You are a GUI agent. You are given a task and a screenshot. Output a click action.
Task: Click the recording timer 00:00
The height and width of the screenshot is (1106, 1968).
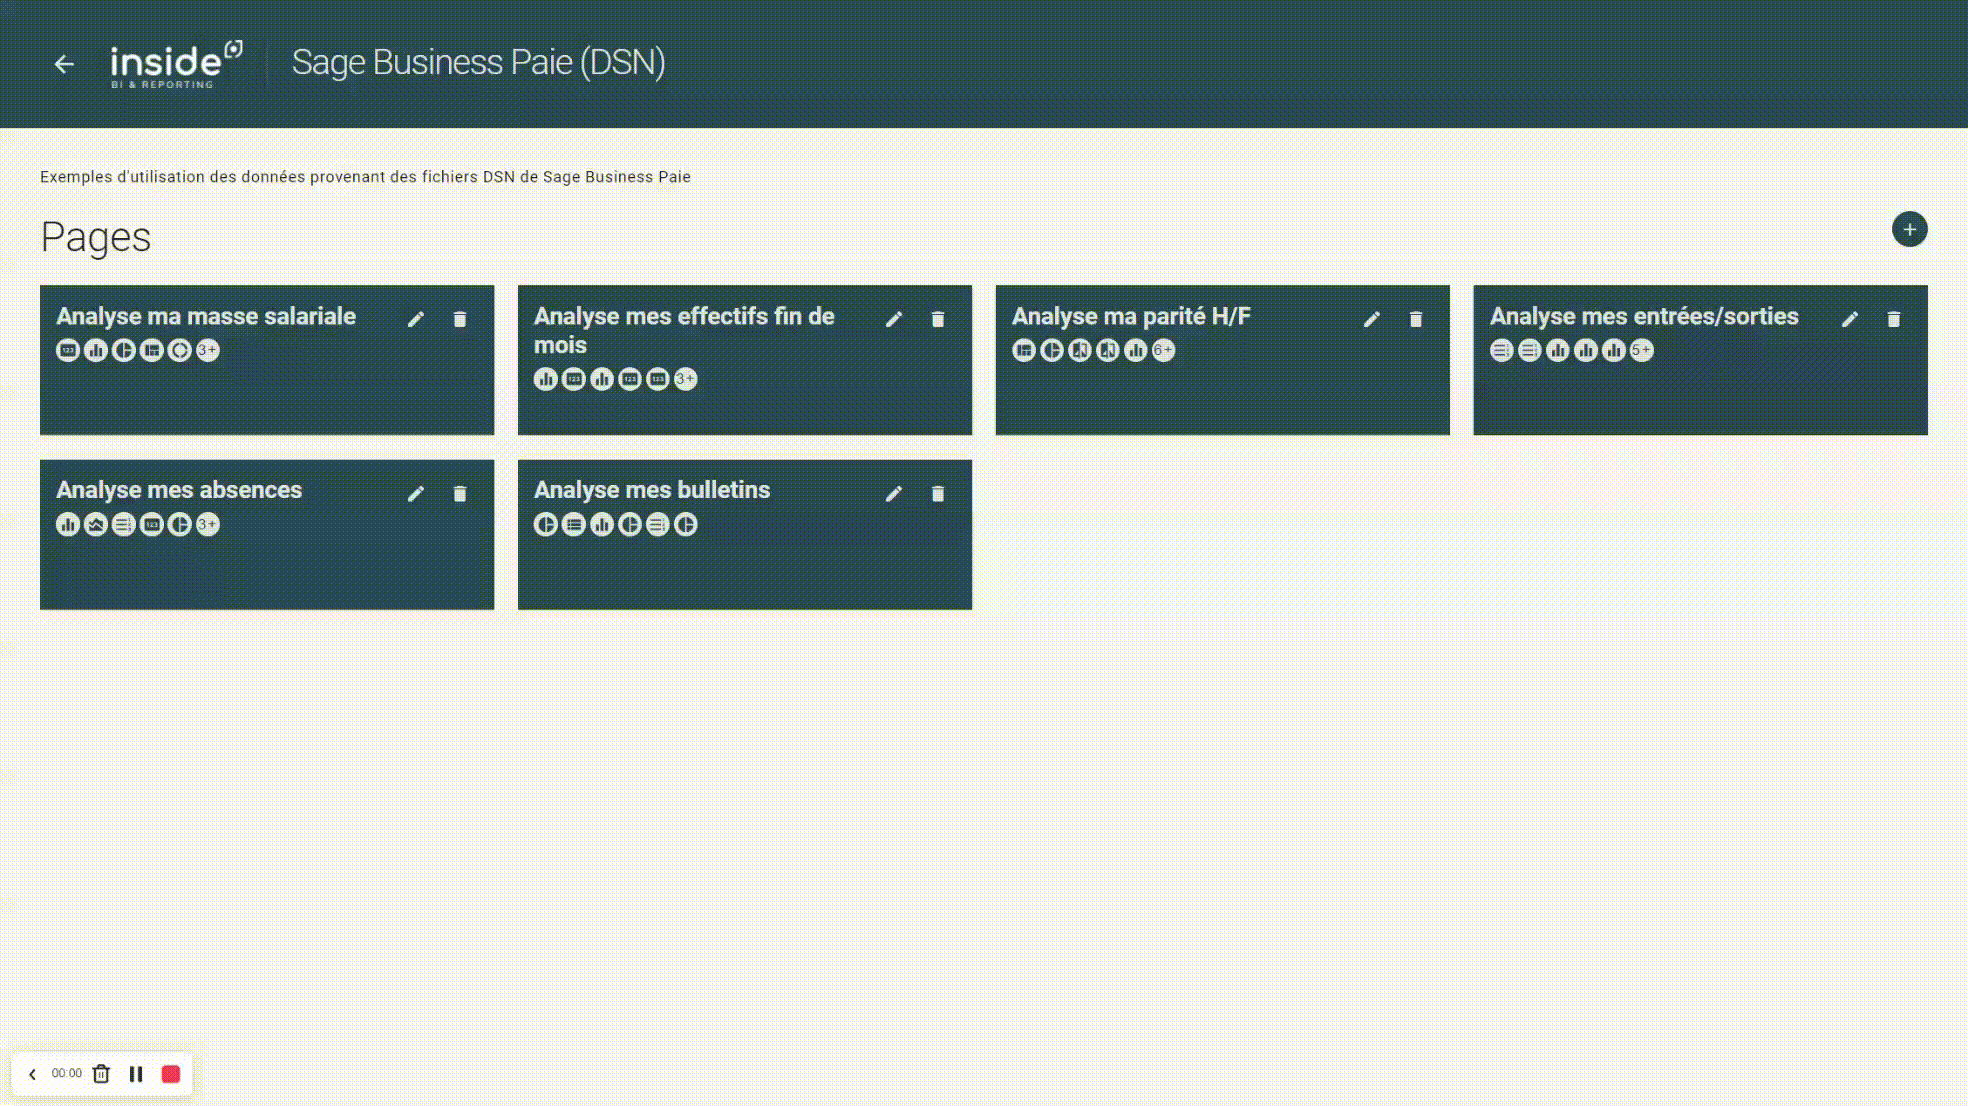pos(67,1074)
